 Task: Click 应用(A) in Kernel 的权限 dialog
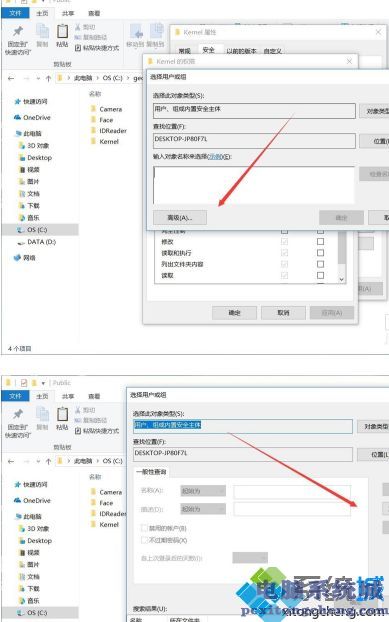pyautogui.click(x=332, y=313)
